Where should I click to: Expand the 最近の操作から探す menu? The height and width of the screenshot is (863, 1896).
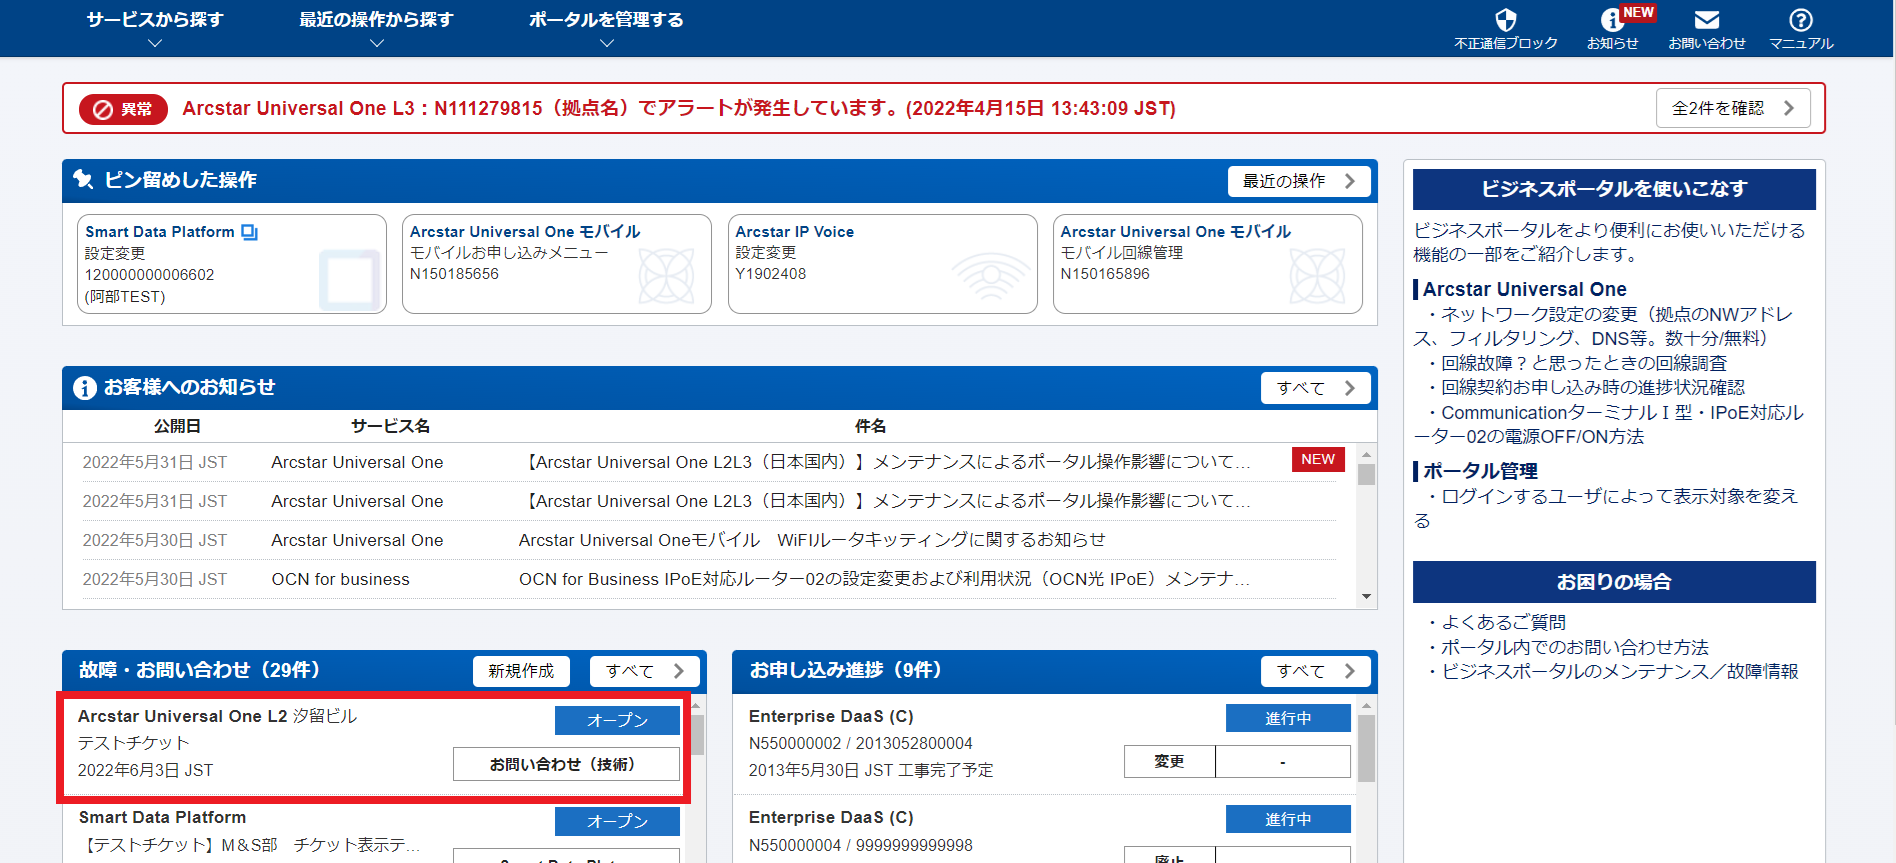(x=376, y=28)
